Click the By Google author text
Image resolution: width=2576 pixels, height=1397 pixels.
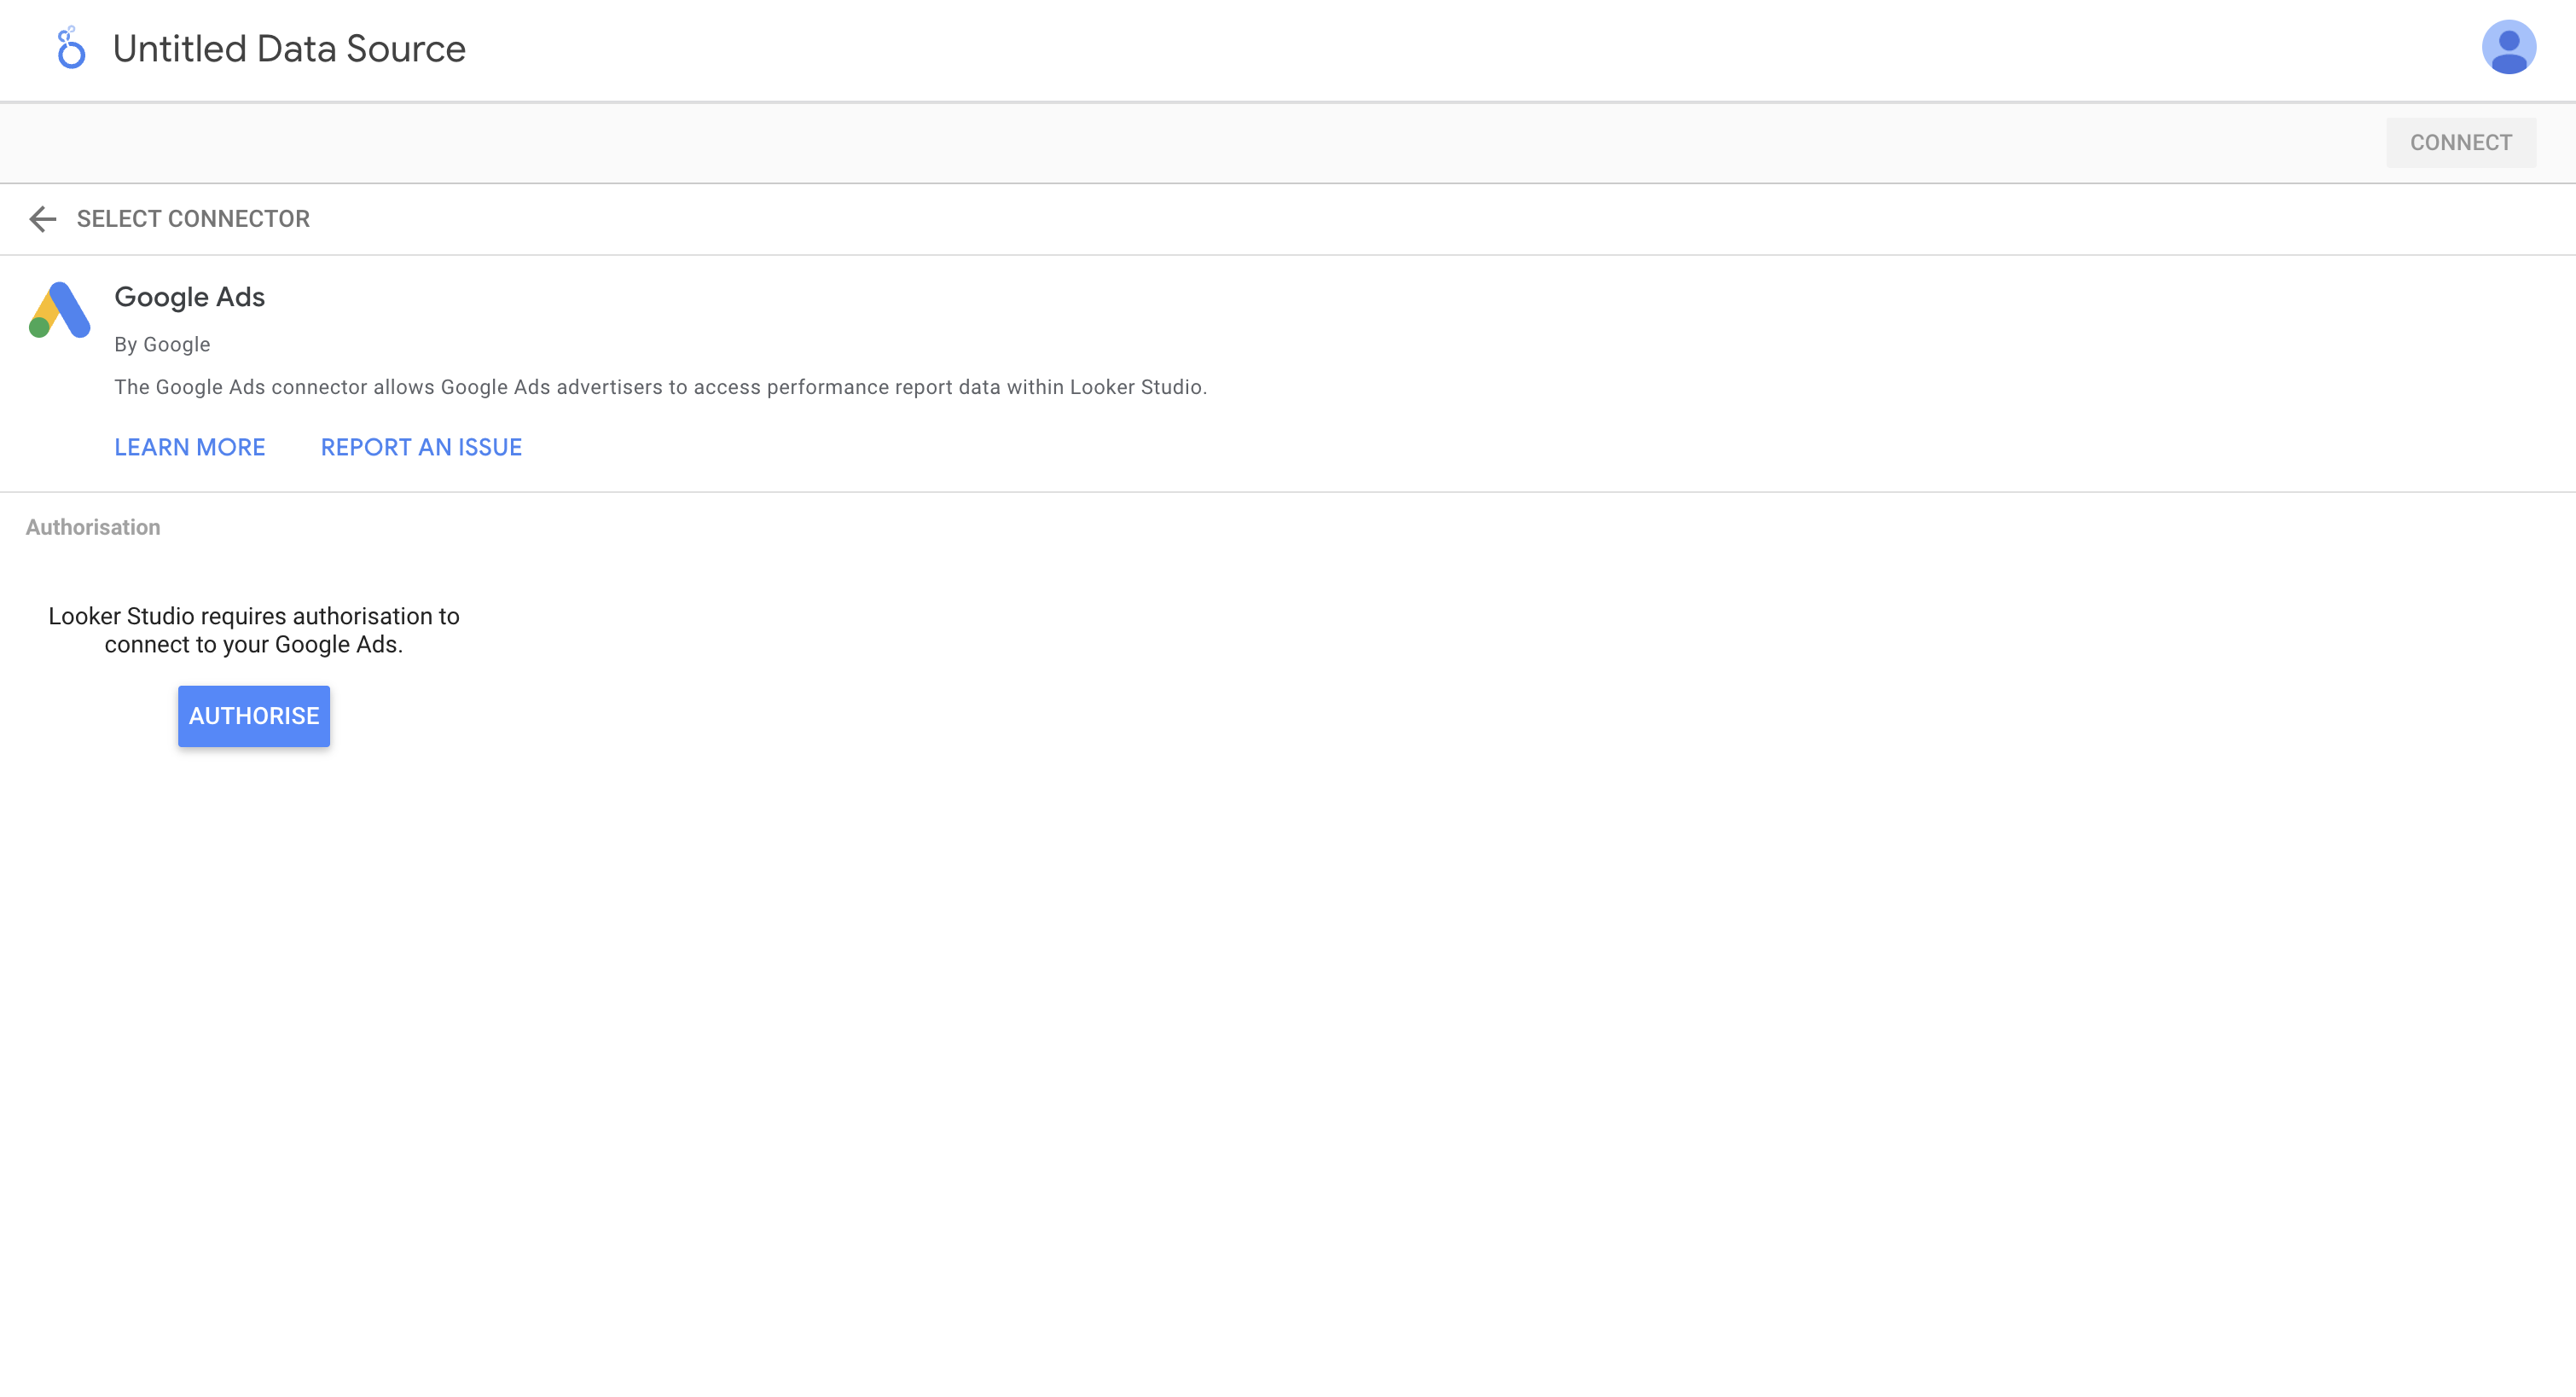(162, 344)
